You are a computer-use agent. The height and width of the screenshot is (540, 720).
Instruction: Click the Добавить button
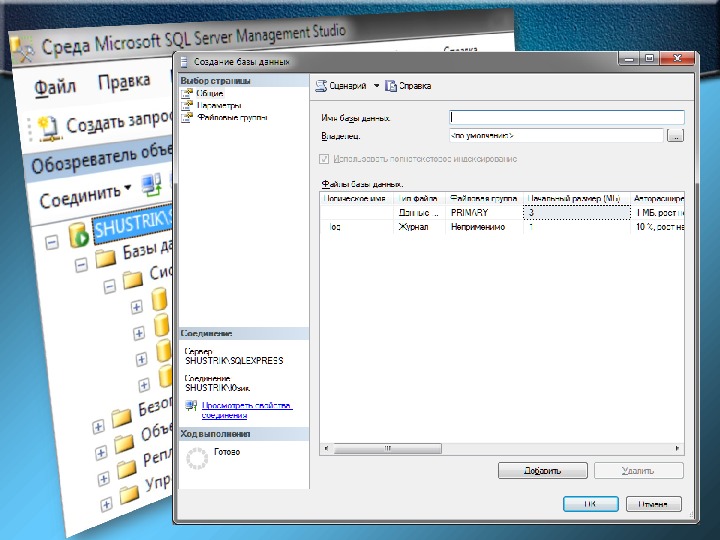(543, 471)
